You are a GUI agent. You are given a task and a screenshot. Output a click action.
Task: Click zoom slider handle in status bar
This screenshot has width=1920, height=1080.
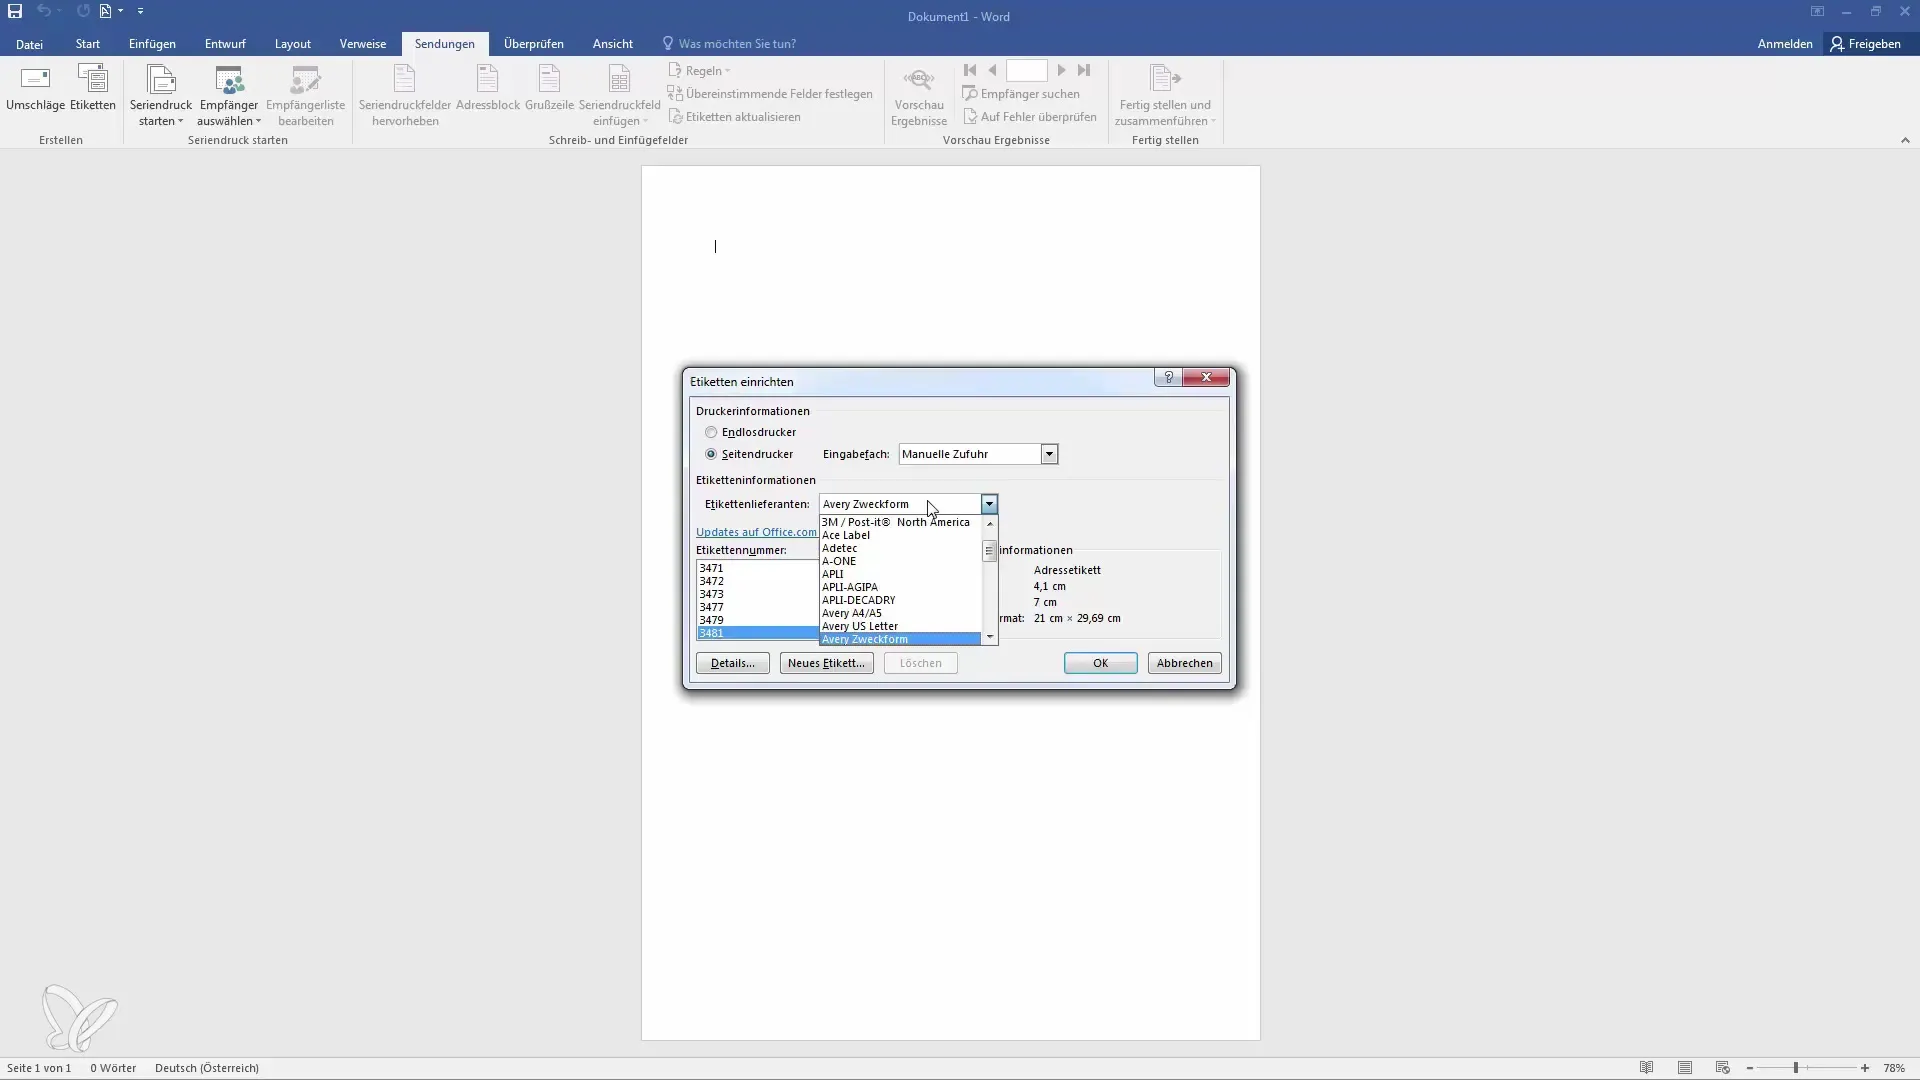tap(1796, 1068)
